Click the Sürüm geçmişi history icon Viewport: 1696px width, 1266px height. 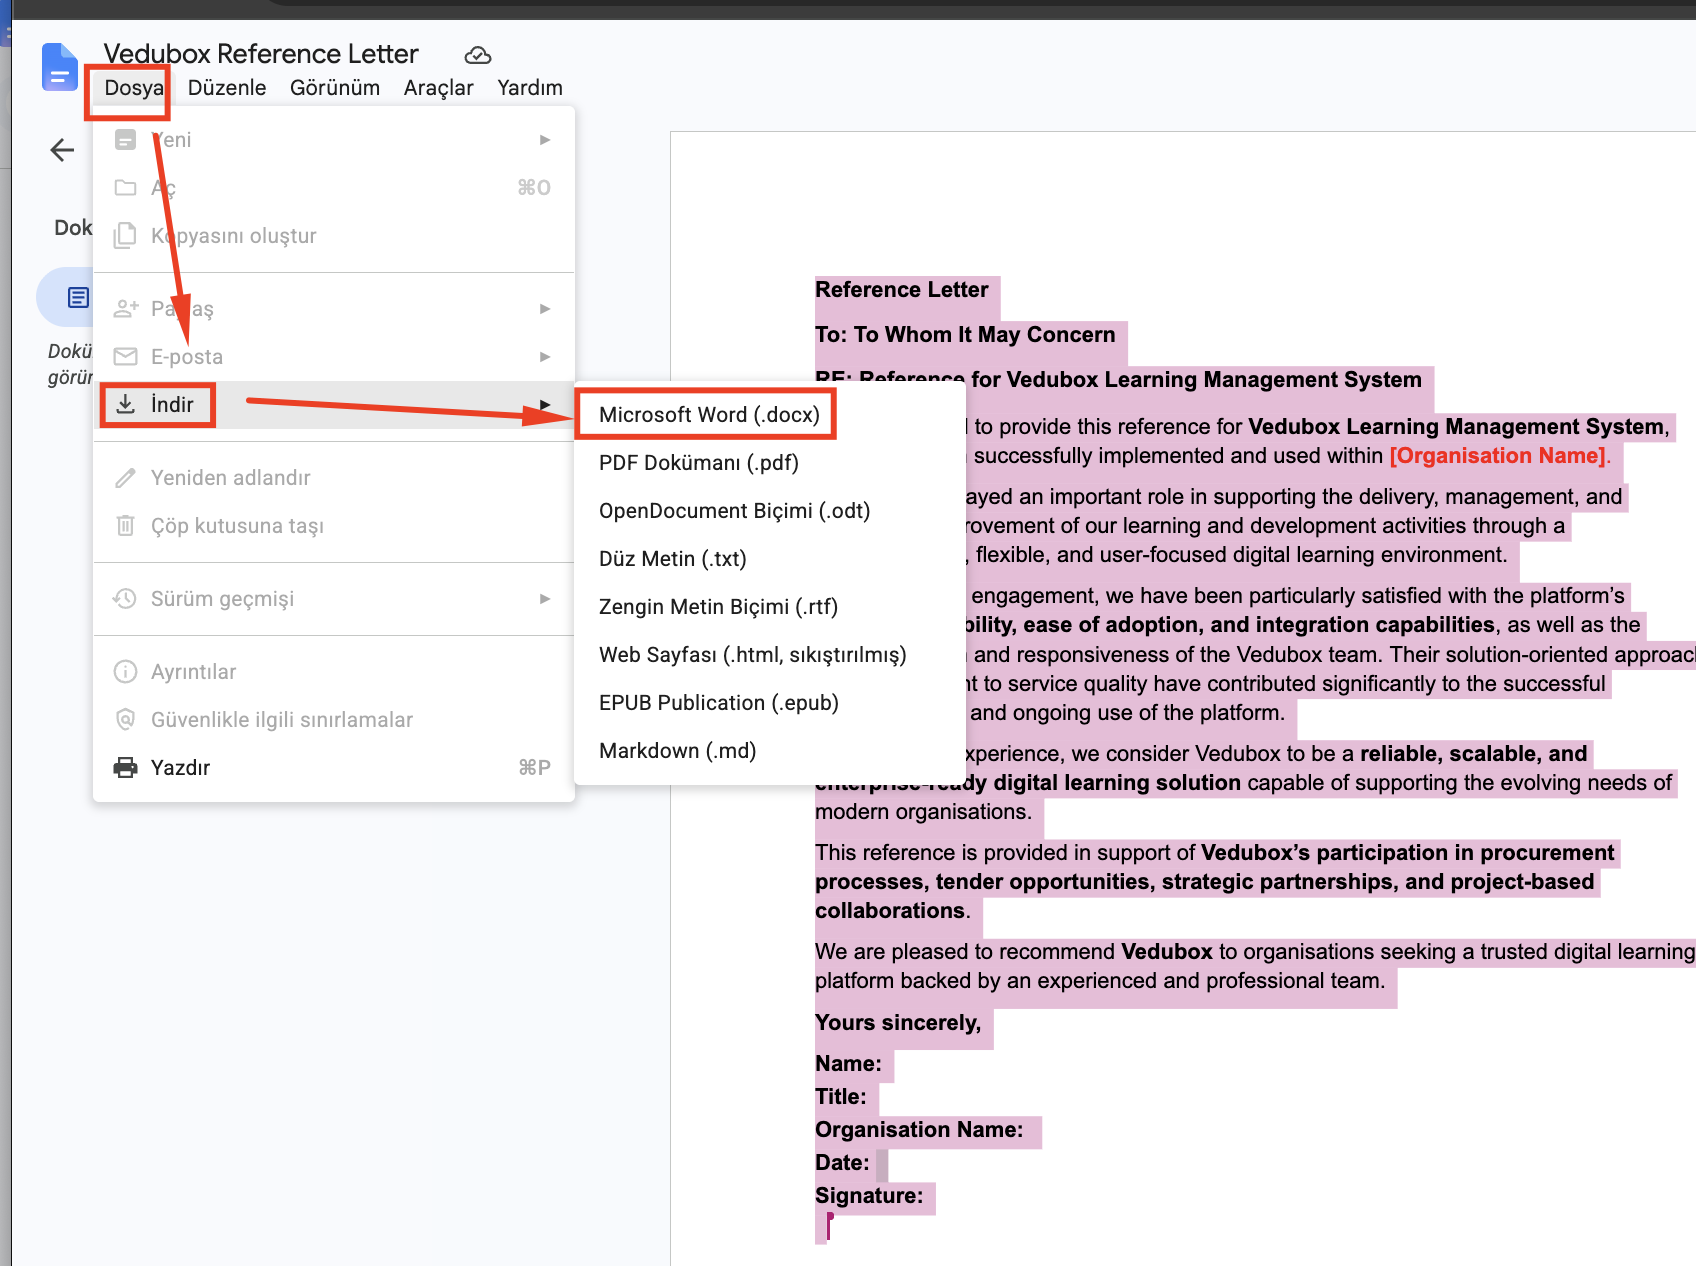125,599
